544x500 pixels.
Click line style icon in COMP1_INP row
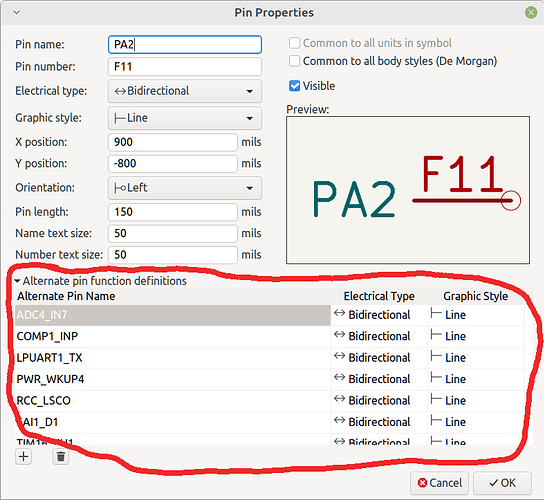click(436, 335)
